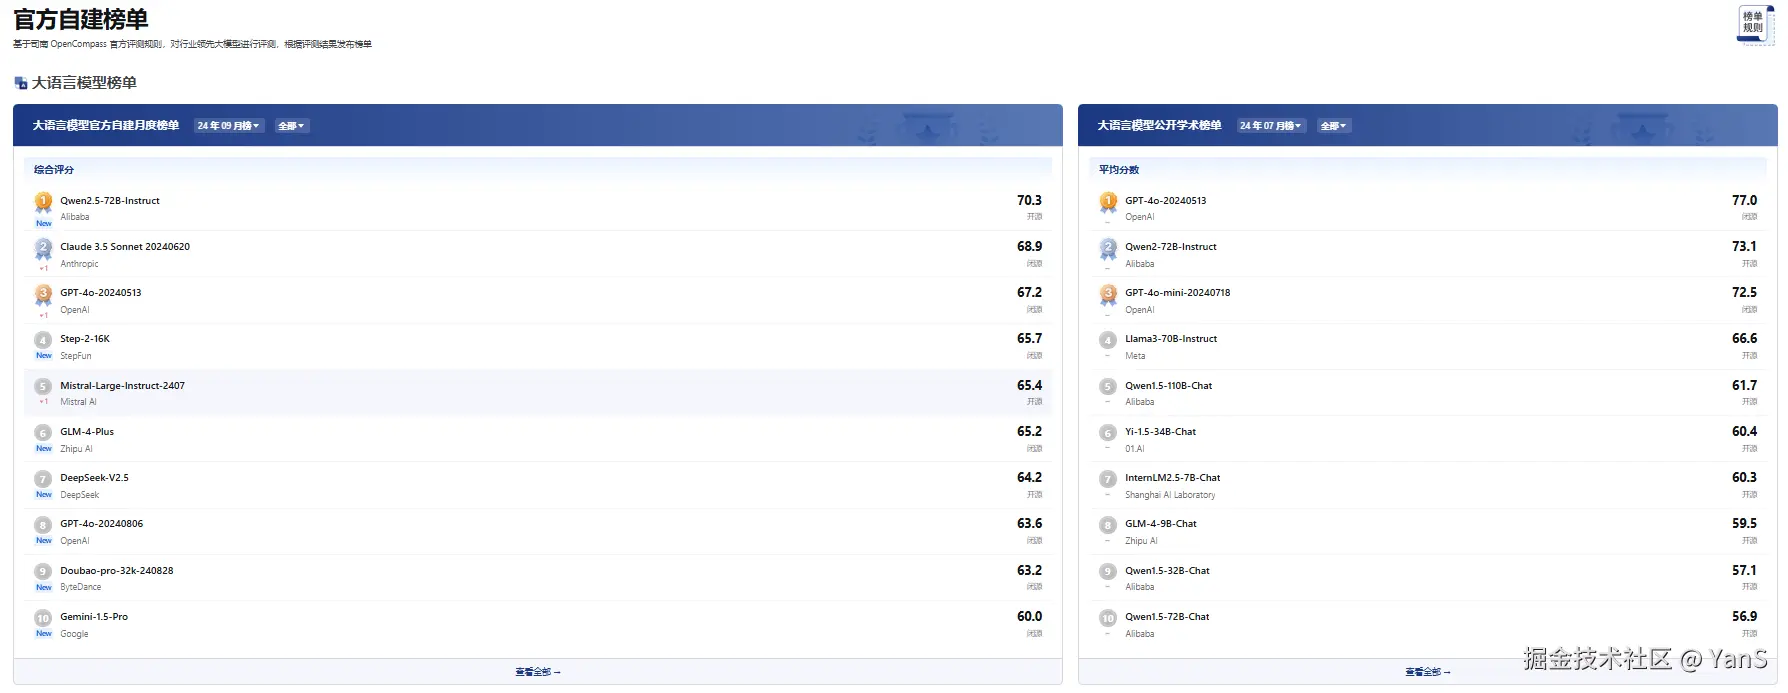Click rank 4 badge next to Step-2-16K
Screen dimensions: 1788x693
point(43,340)
